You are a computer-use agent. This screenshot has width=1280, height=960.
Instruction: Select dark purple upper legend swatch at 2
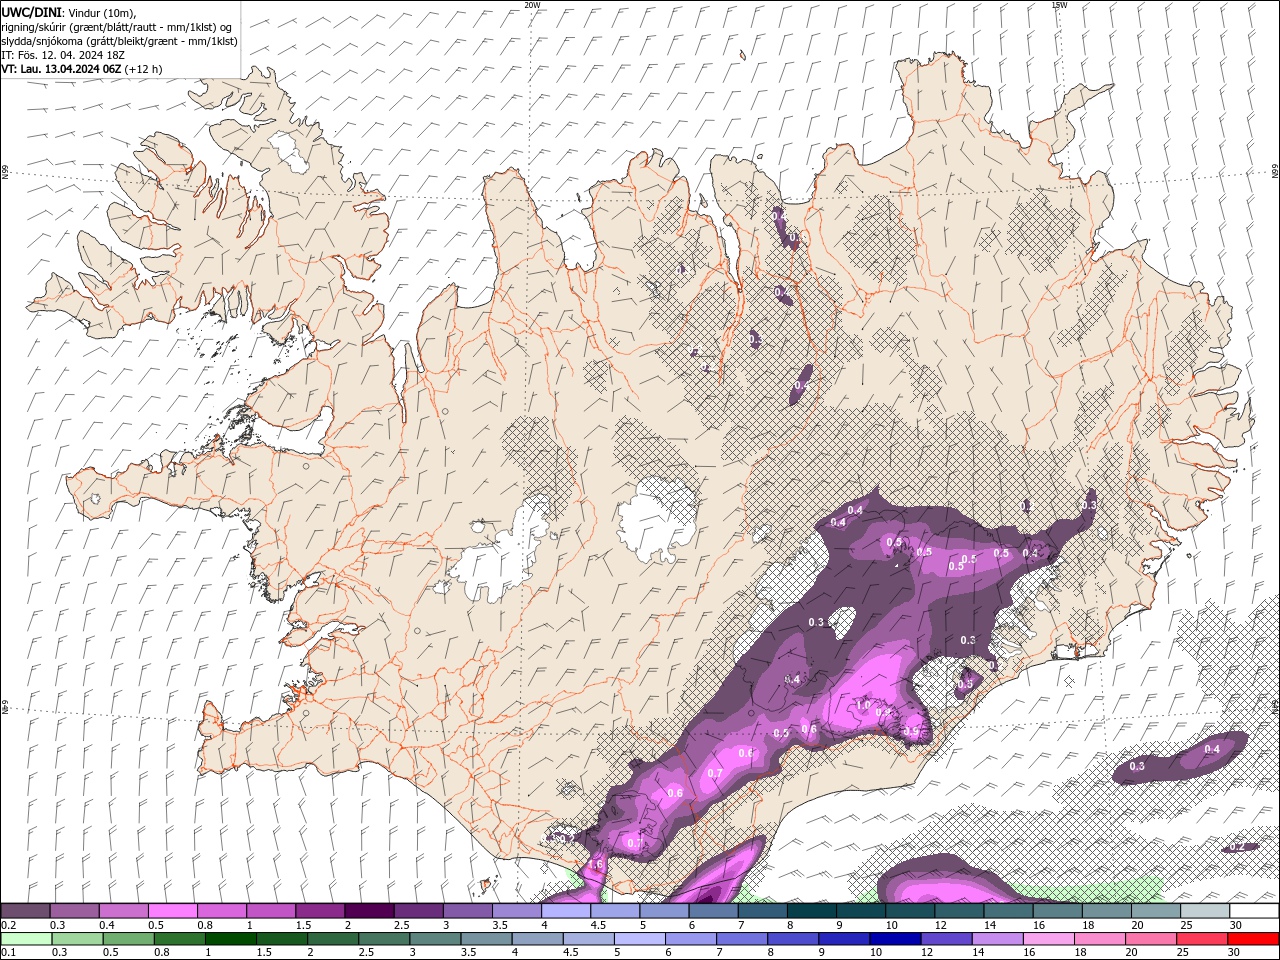(369, 911)
